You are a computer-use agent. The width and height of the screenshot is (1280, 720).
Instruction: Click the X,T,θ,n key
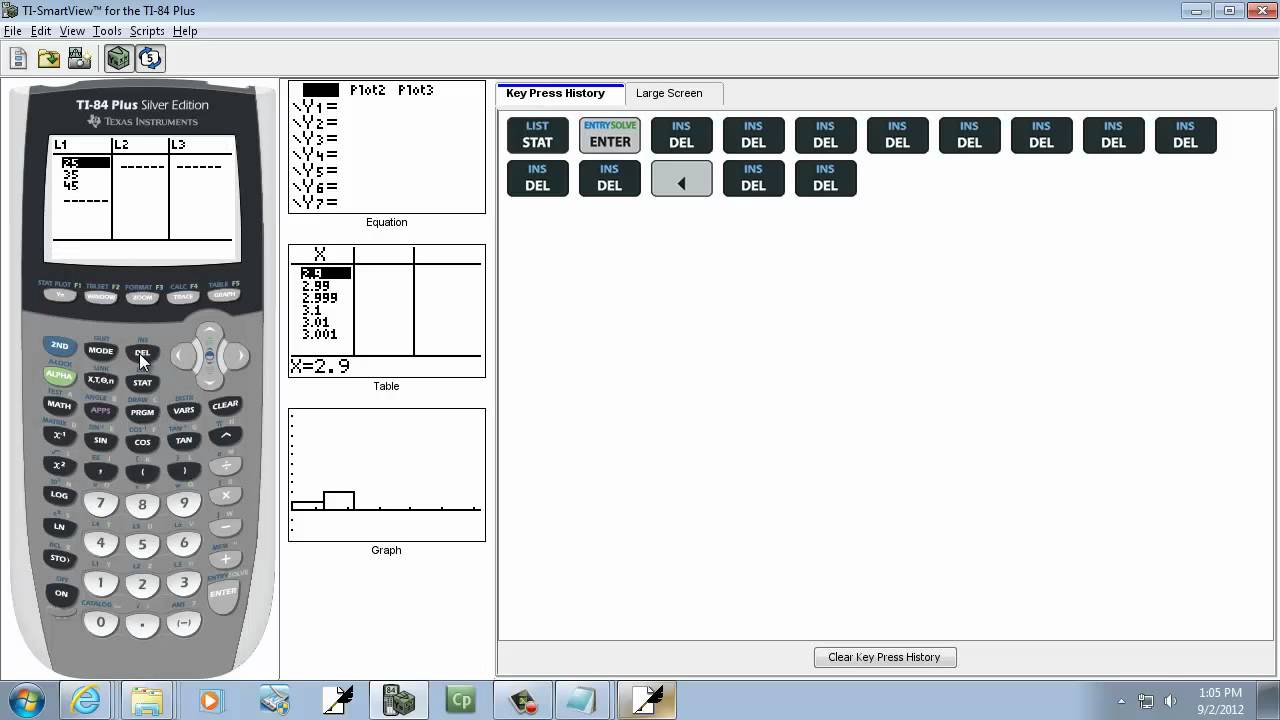[100, 380]
